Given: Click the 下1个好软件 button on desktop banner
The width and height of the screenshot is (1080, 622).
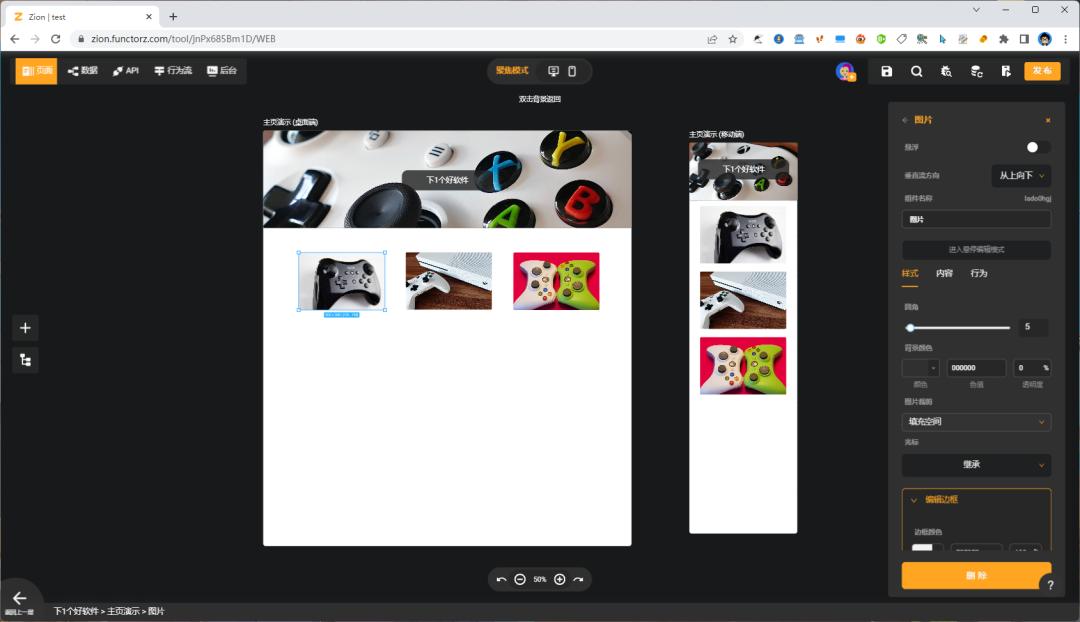Looking at the screenshot, I should click(x=446, y=180).
